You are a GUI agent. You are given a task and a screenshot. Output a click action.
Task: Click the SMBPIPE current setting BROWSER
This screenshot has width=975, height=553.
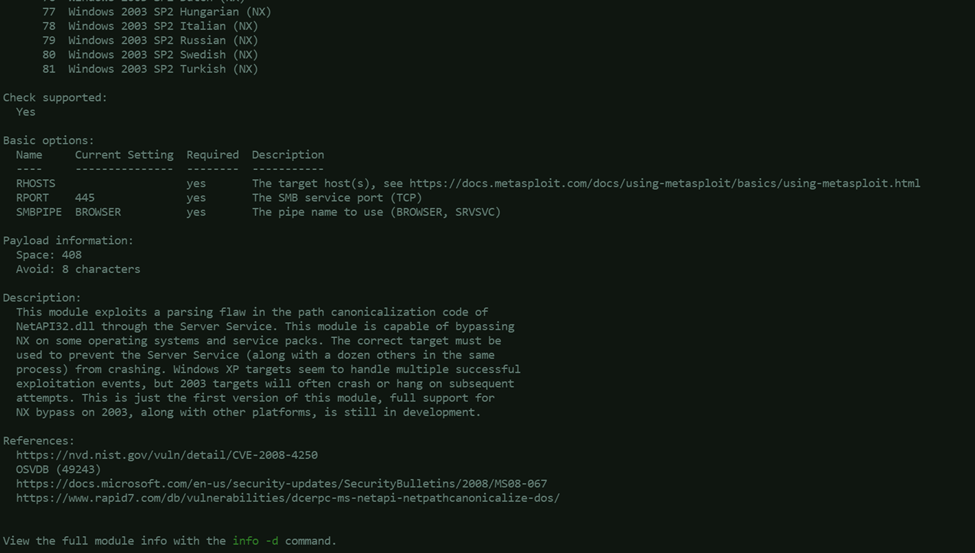[98, 212]
